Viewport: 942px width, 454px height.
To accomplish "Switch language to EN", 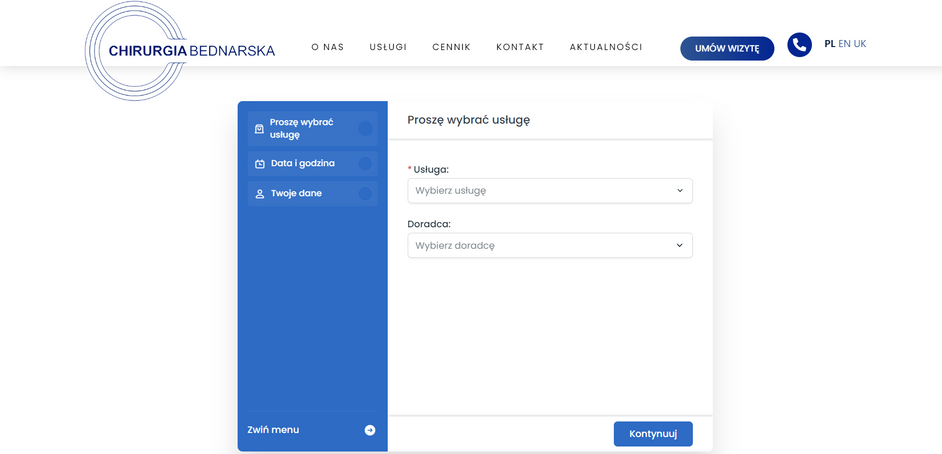I will [x=845, y=44].
